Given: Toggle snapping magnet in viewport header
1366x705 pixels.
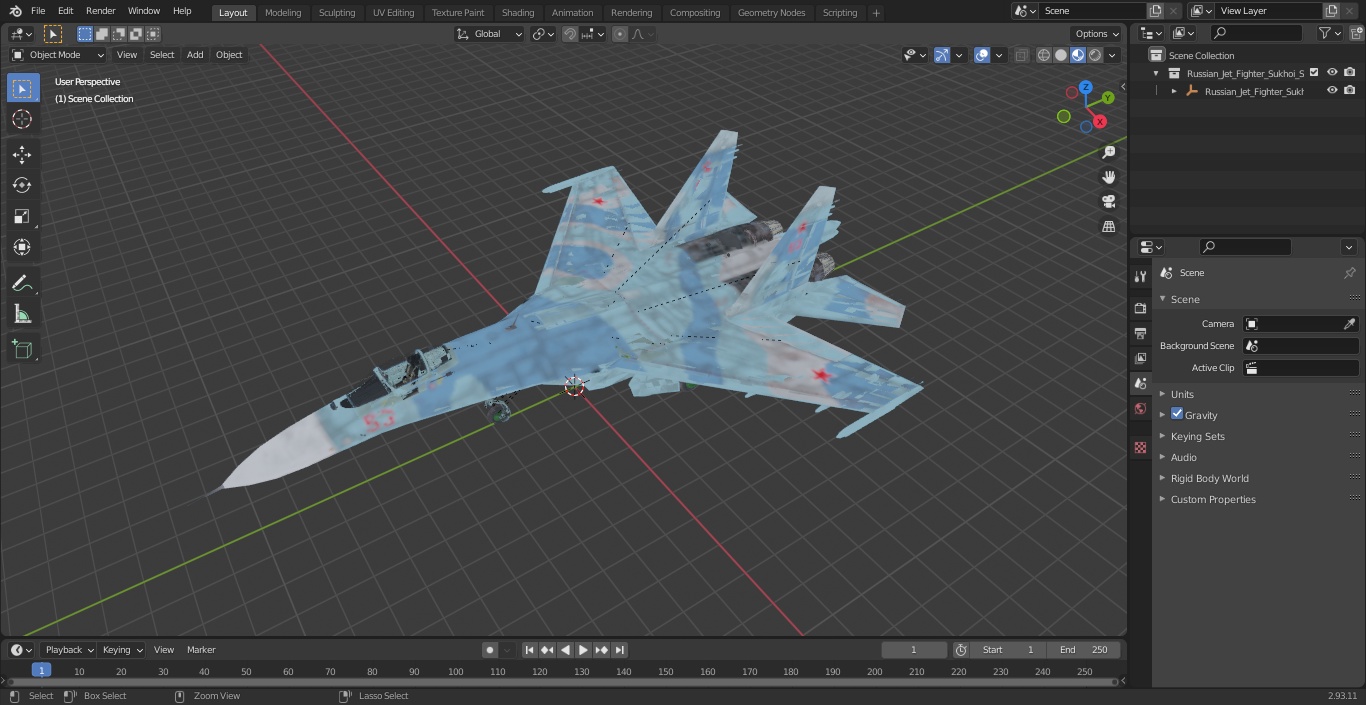Looking at the screenshot, I should point(570,34).
